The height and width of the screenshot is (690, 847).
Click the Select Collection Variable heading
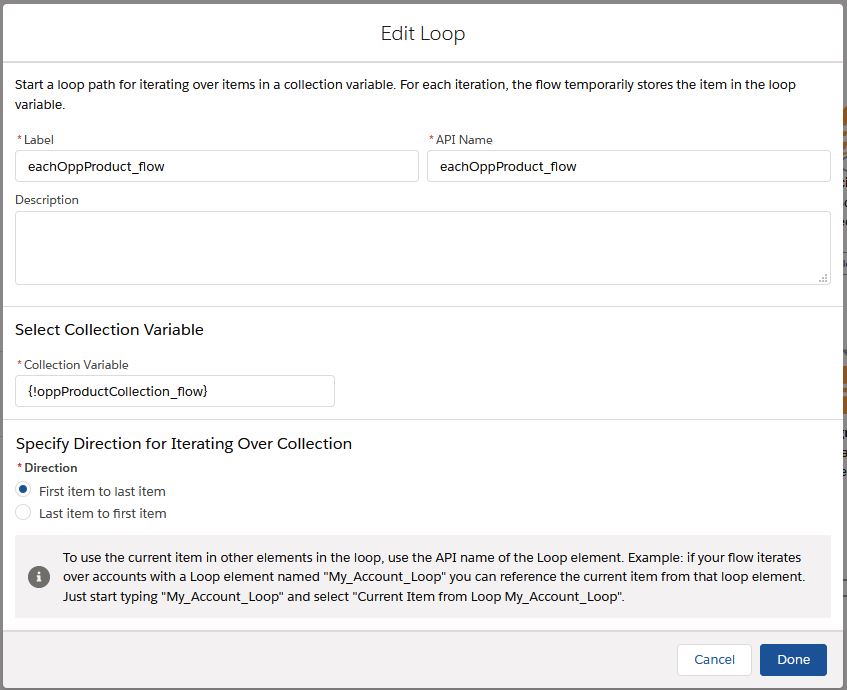[x=109, y=329]
